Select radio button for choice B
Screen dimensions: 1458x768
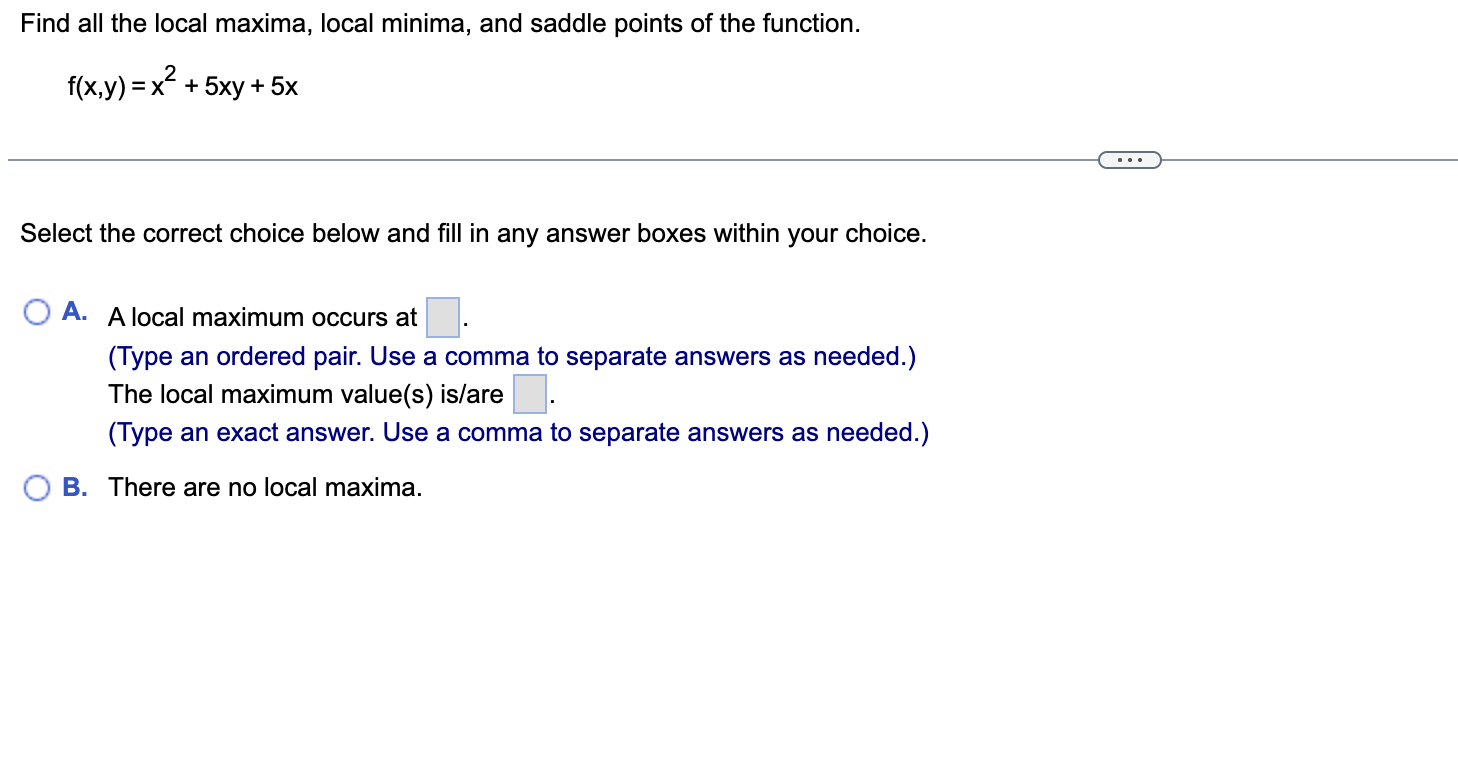pyautogui.click(x=36, y=487)
